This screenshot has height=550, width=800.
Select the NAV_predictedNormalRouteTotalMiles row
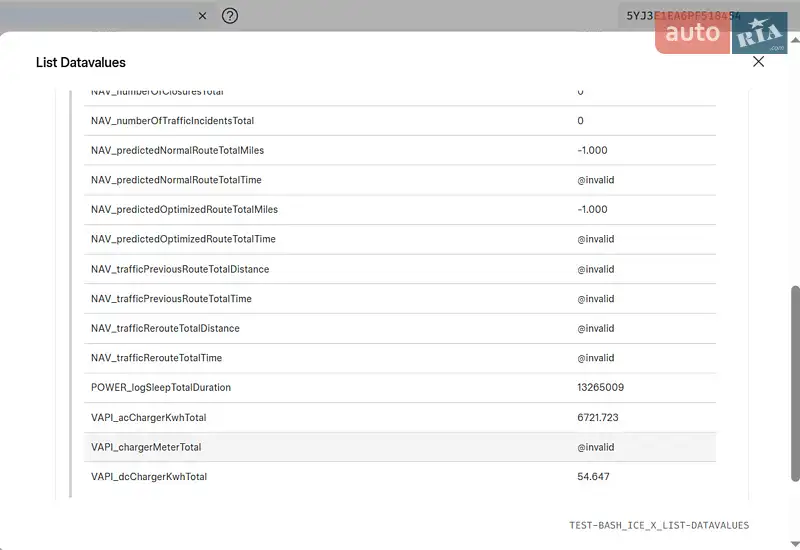point(177,151)
